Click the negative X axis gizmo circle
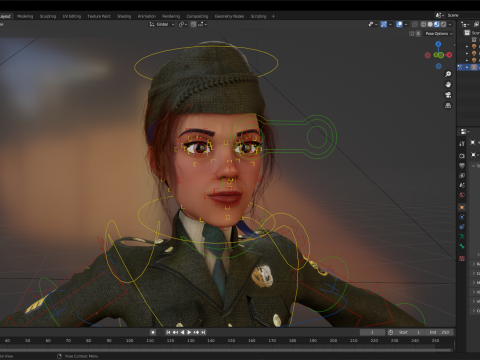 click(x=428, y=55)
